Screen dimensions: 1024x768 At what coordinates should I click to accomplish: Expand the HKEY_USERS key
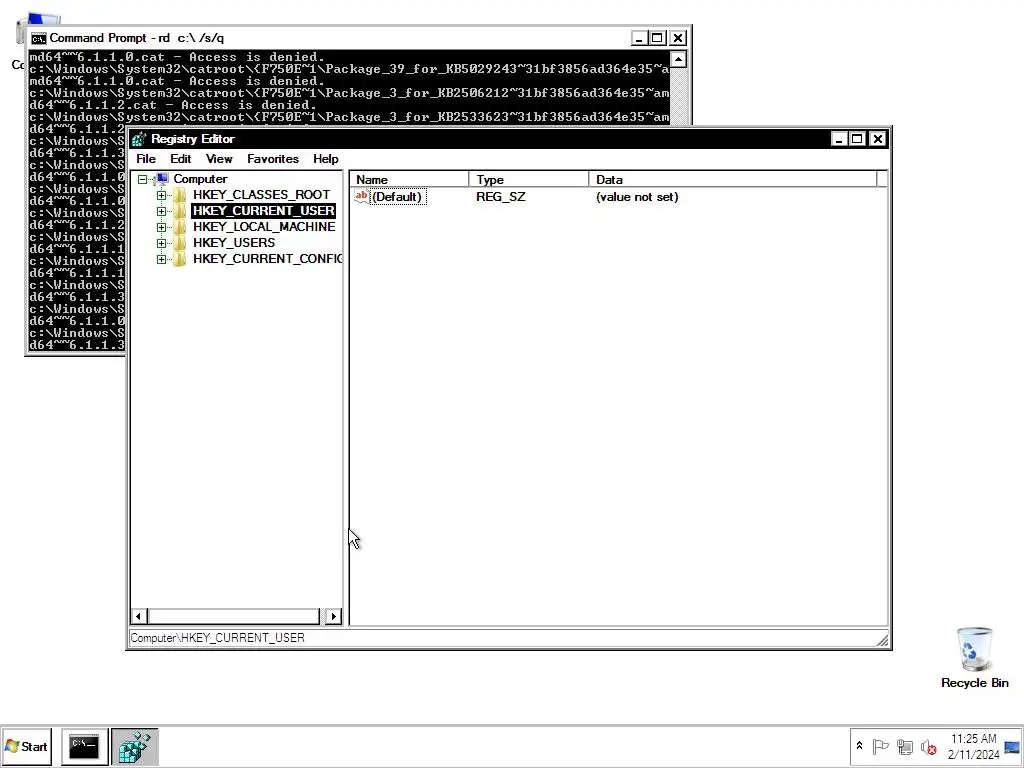[x=161, y=243]
